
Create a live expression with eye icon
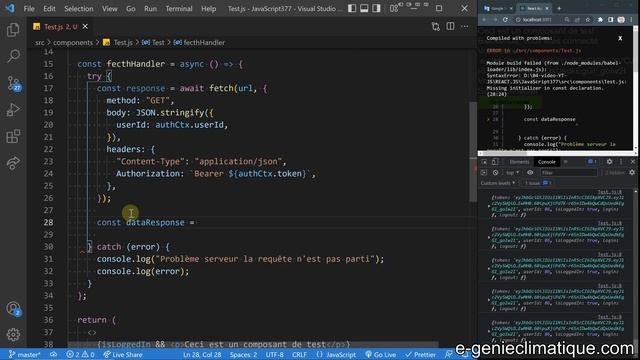530,173
